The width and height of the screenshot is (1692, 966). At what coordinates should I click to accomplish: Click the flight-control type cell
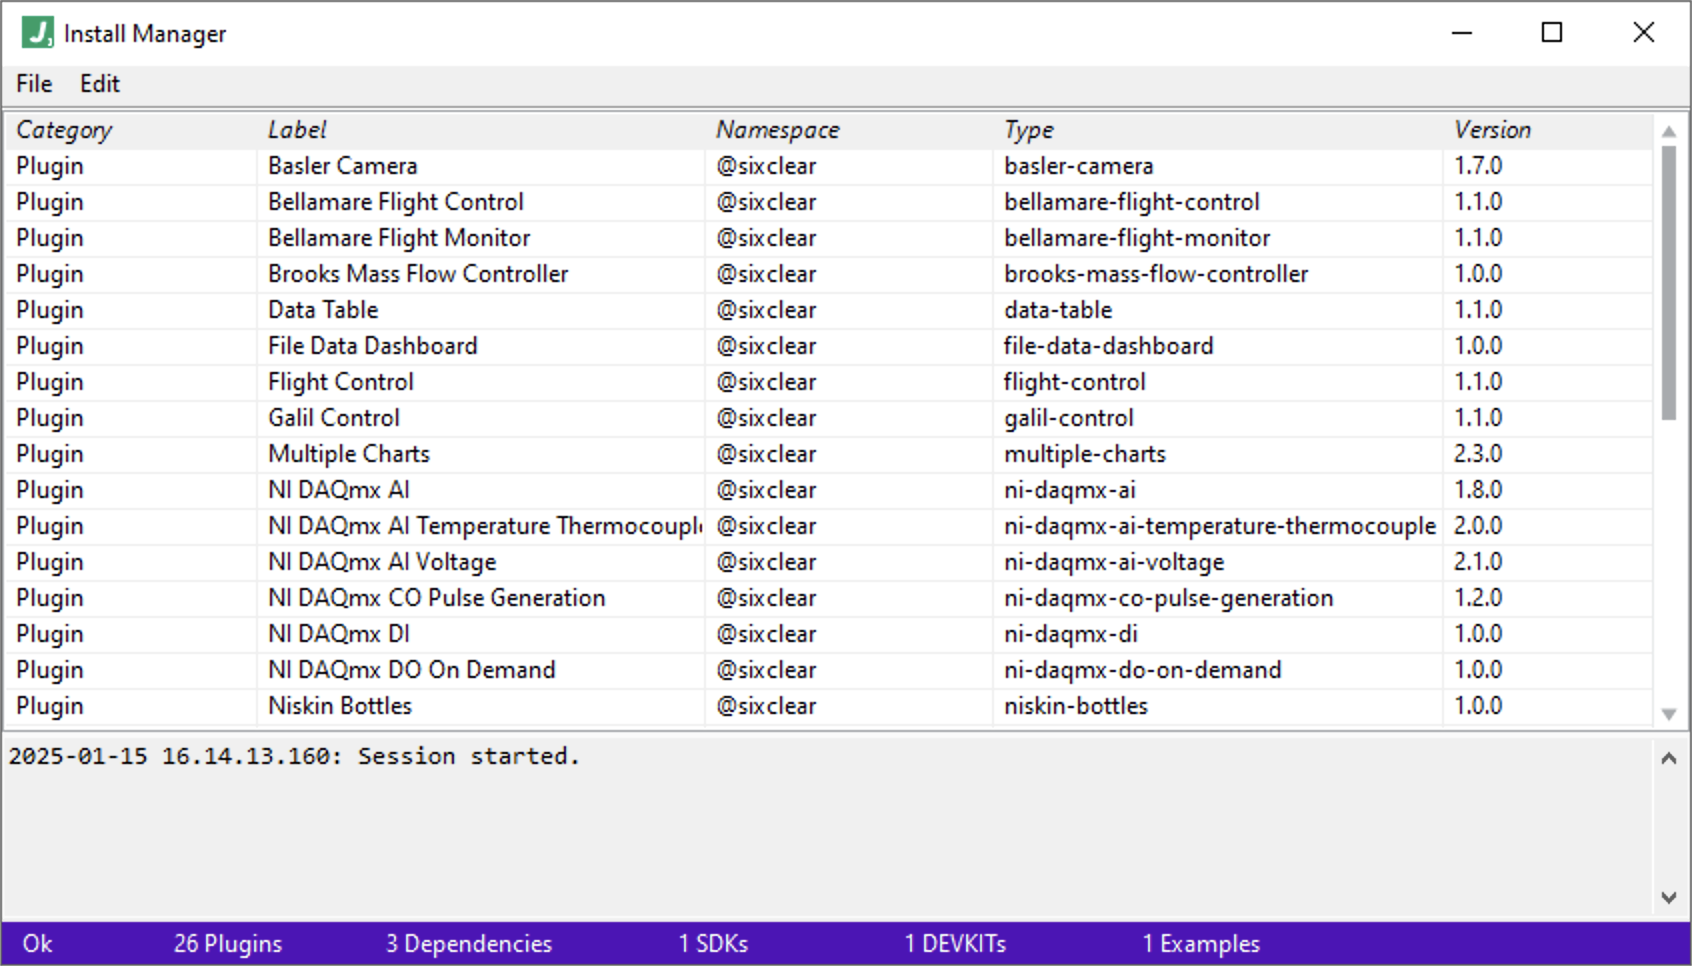tap(1075, 382)
